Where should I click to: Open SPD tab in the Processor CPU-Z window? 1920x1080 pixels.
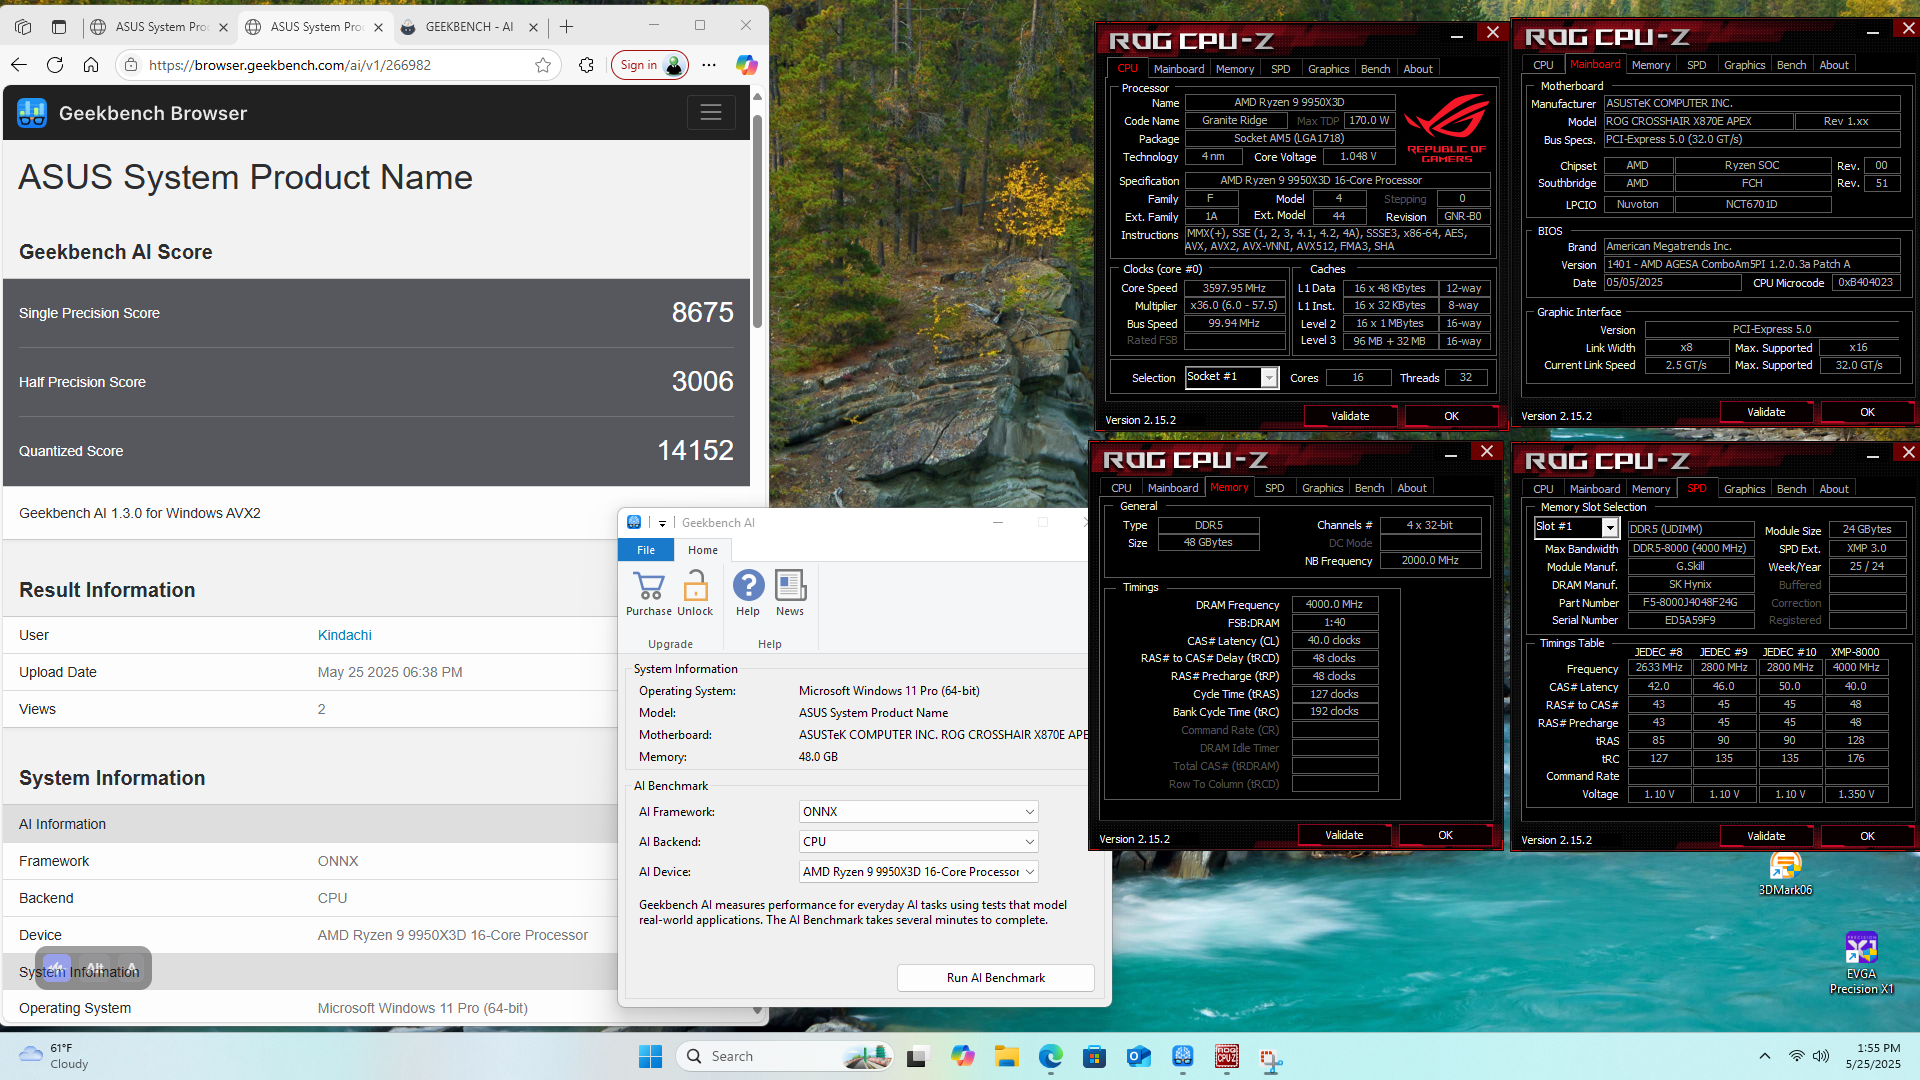[1281, 69]
